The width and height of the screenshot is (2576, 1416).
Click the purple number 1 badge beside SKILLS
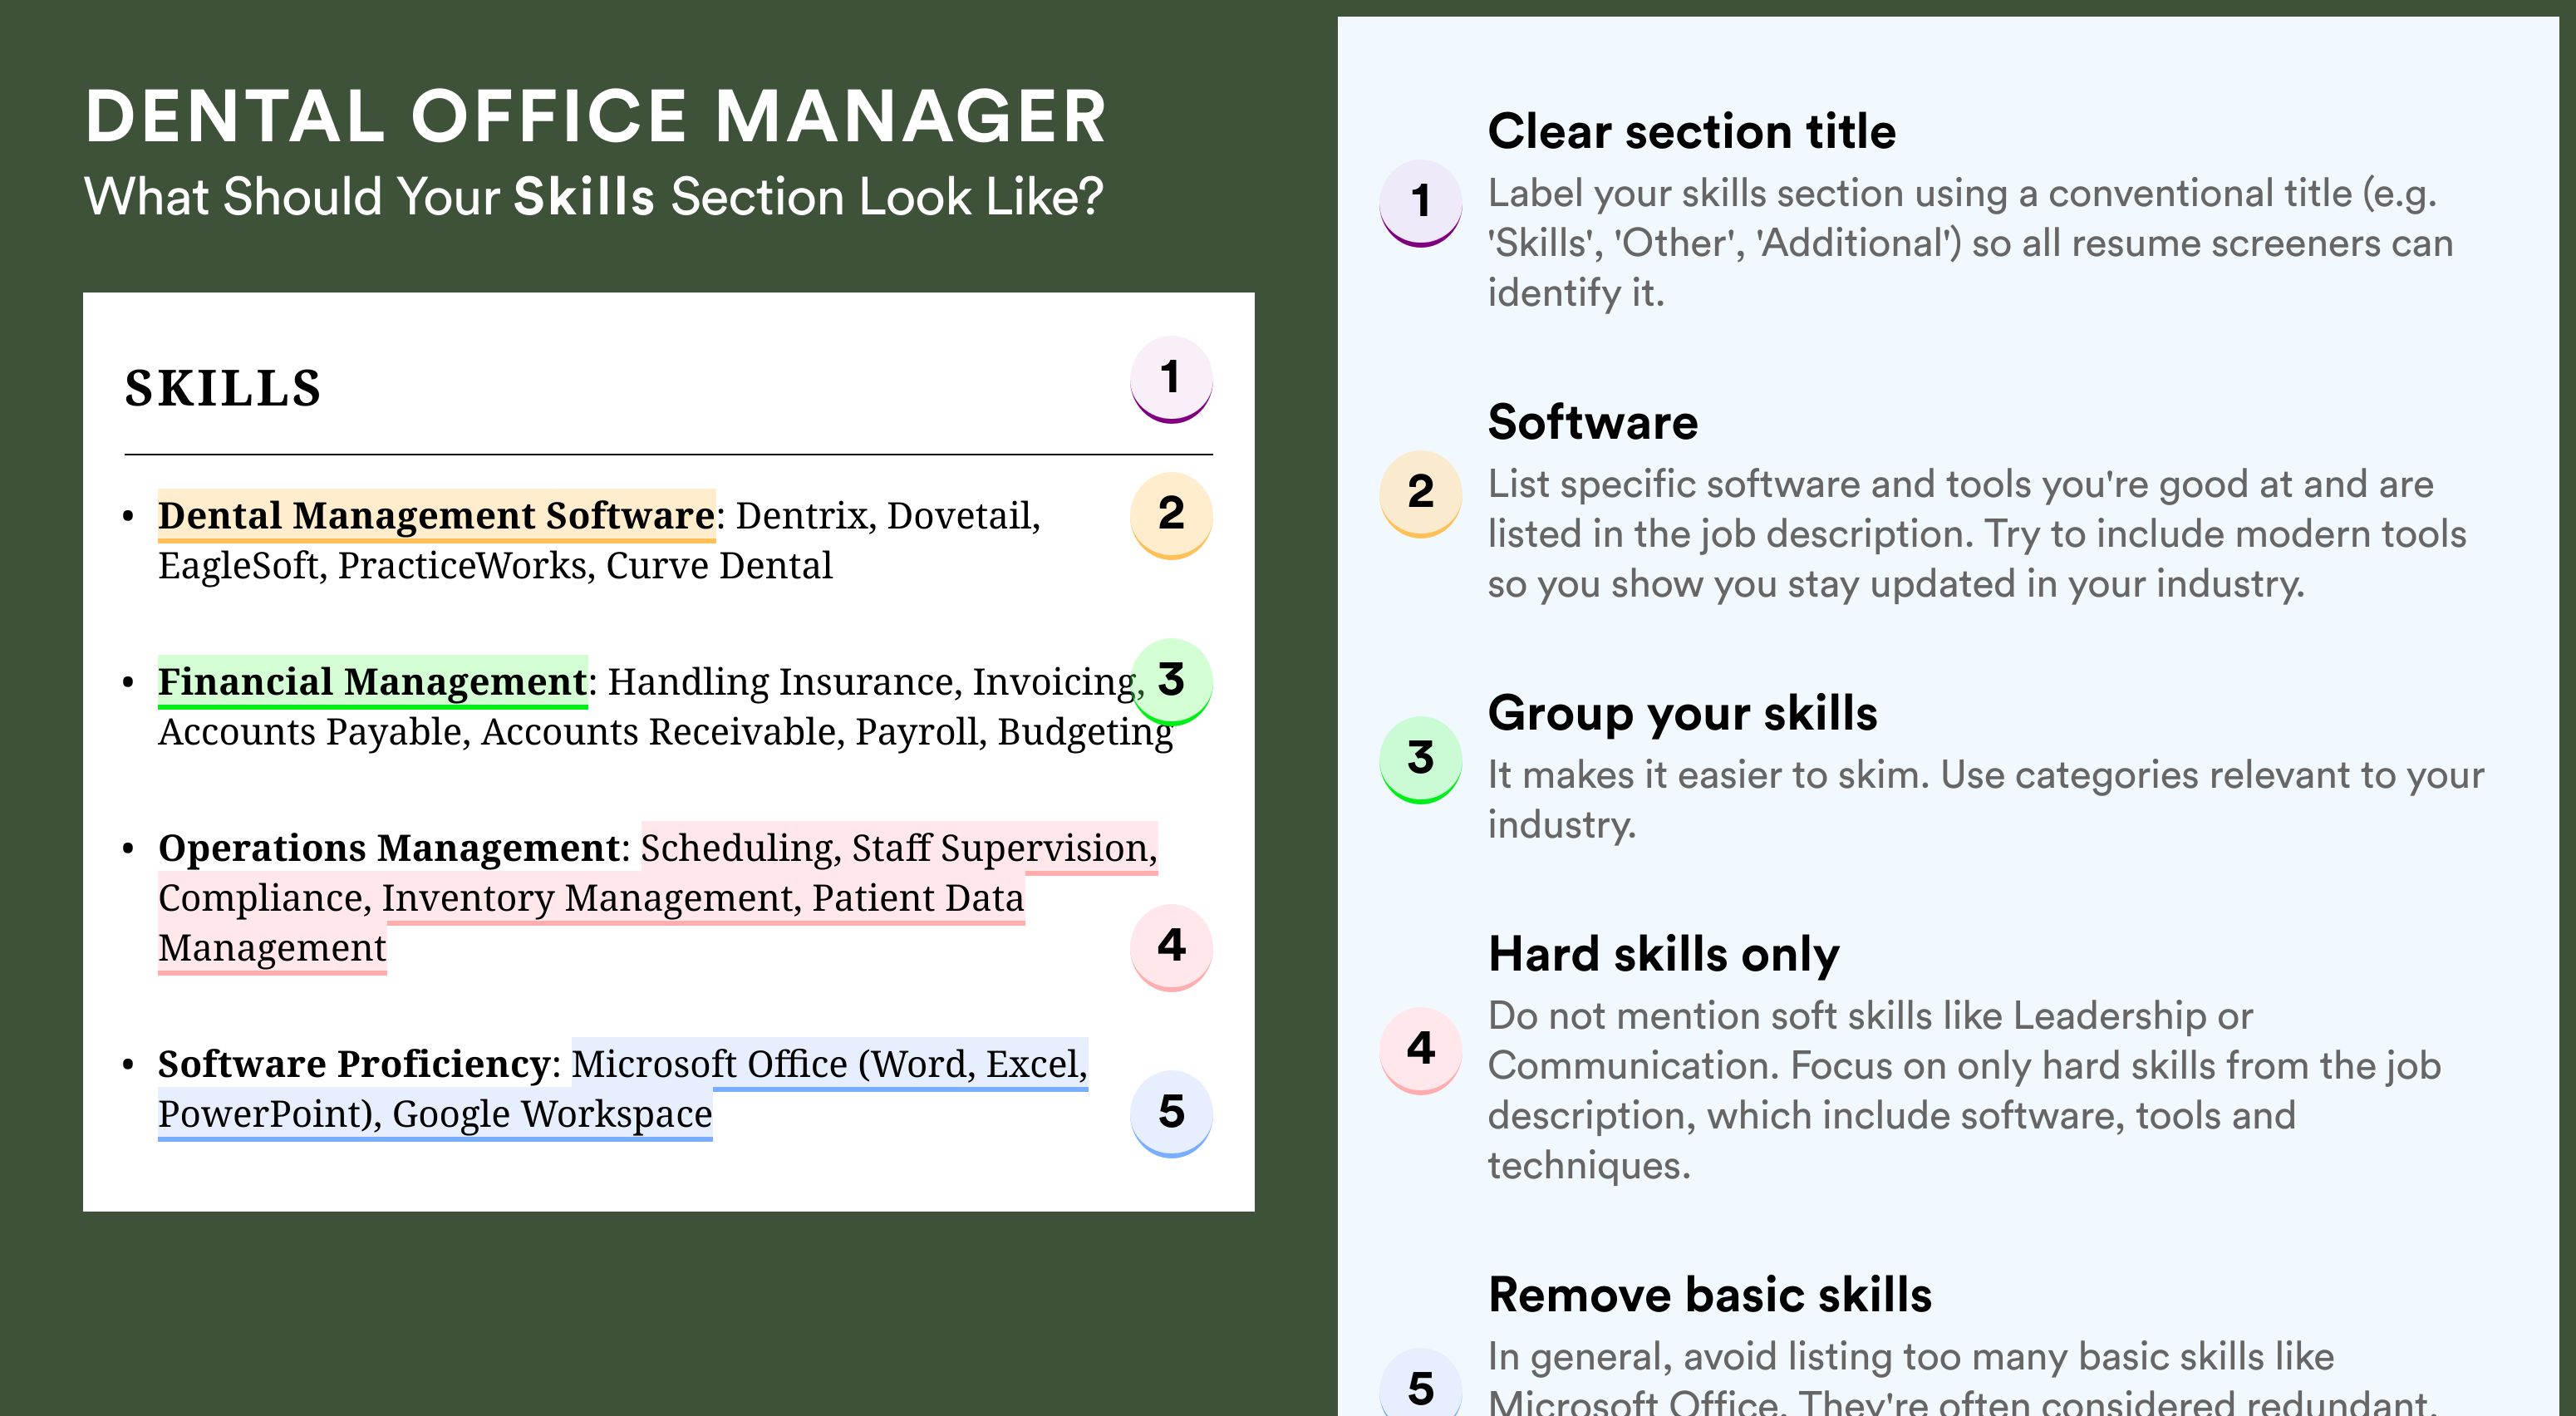pyautogui.click(x=1171, y=379)
